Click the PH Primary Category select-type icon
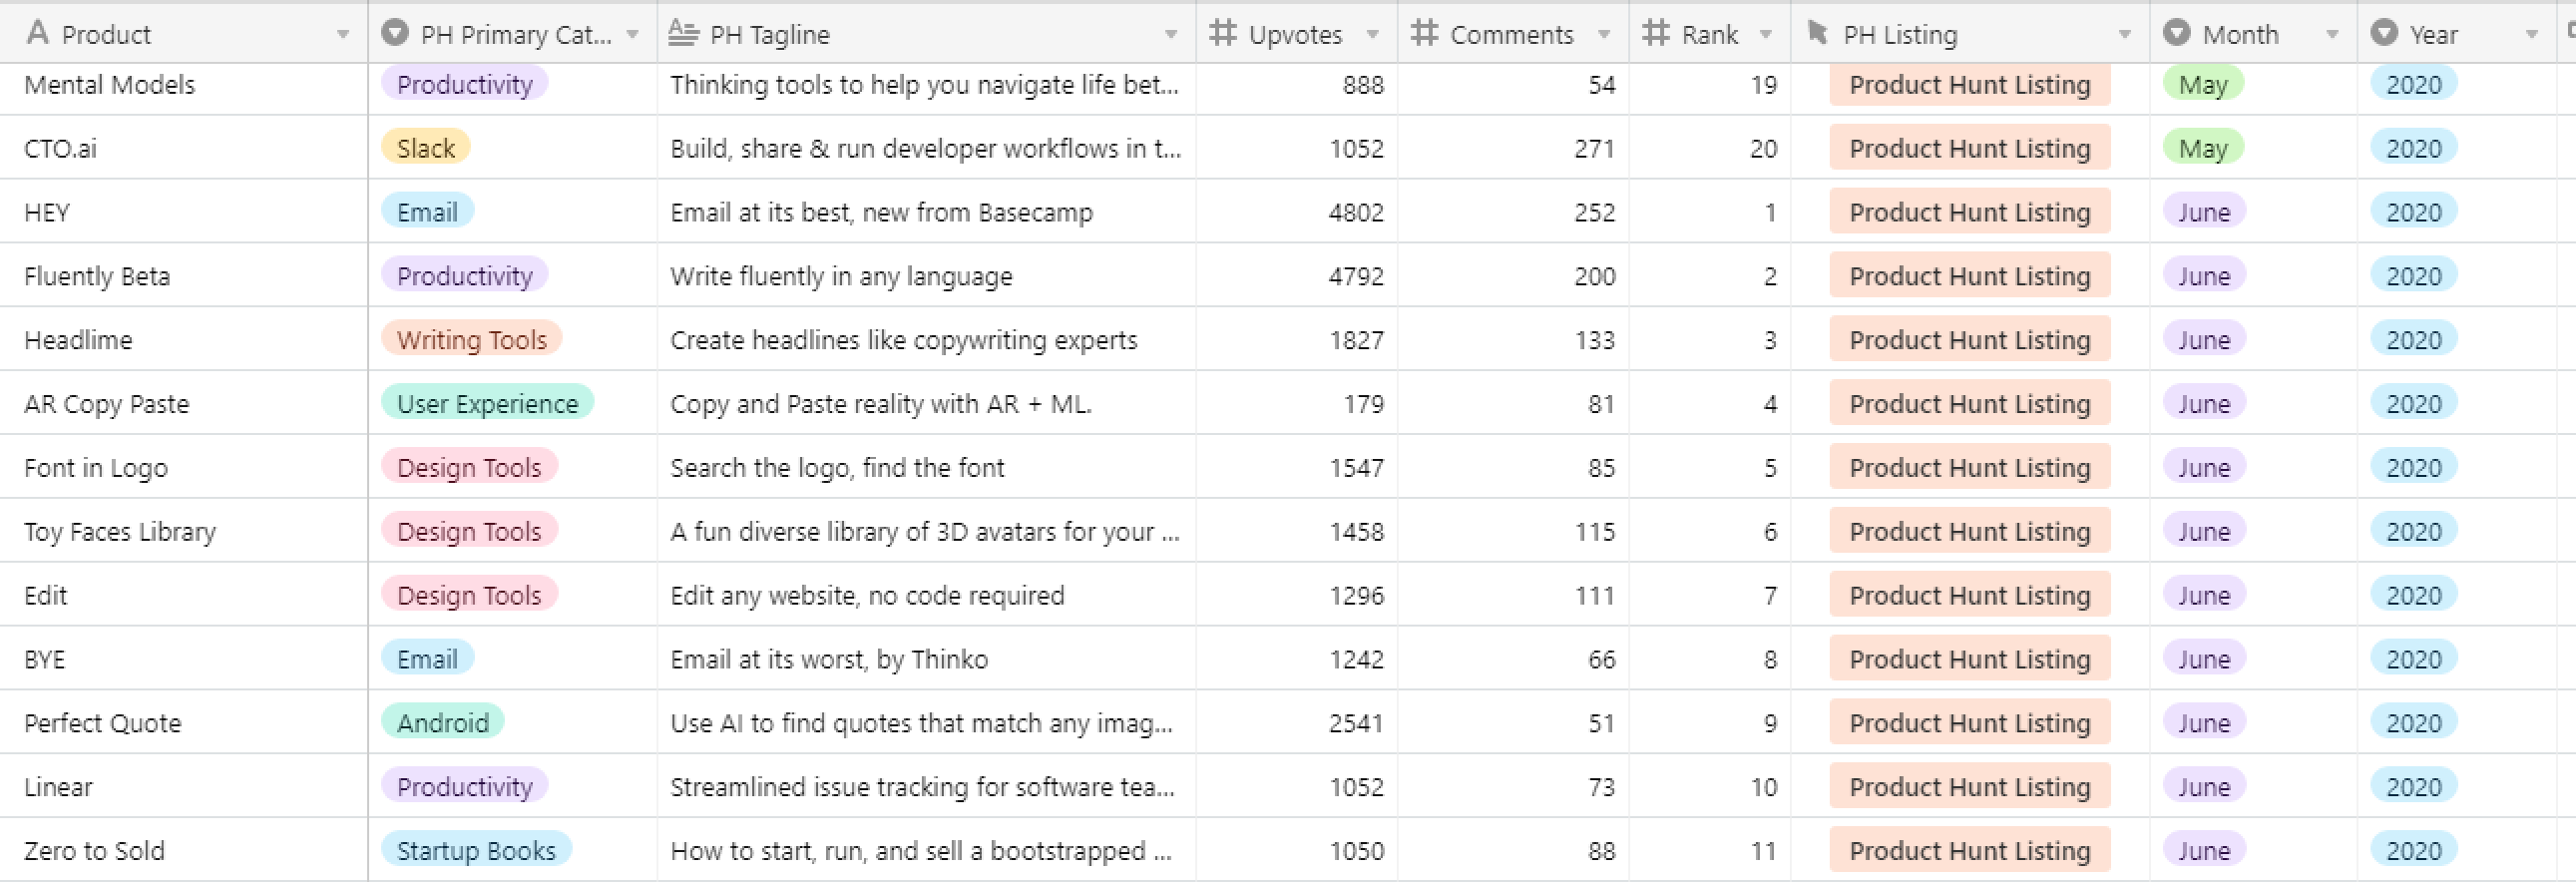Image resolution: width=2576 pixels, height=882 pixels. (395, 33)
